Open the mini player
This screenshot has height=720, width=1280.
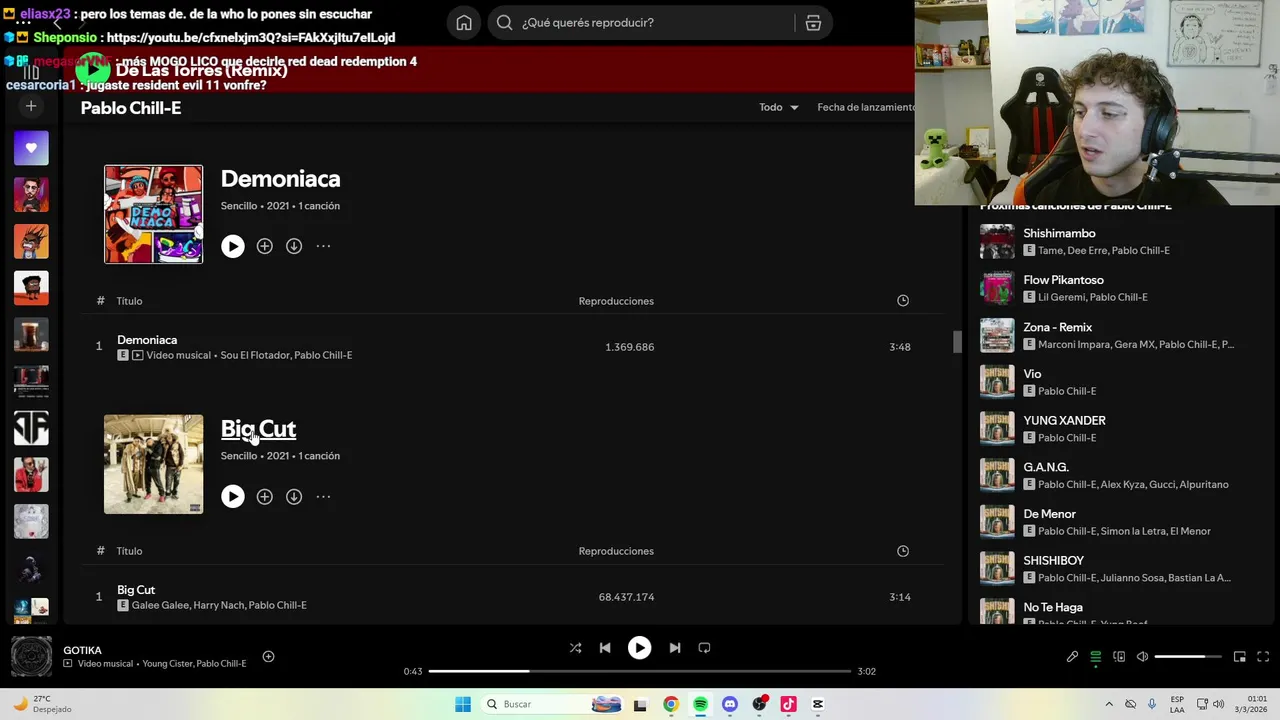(x=1240, y=657)
